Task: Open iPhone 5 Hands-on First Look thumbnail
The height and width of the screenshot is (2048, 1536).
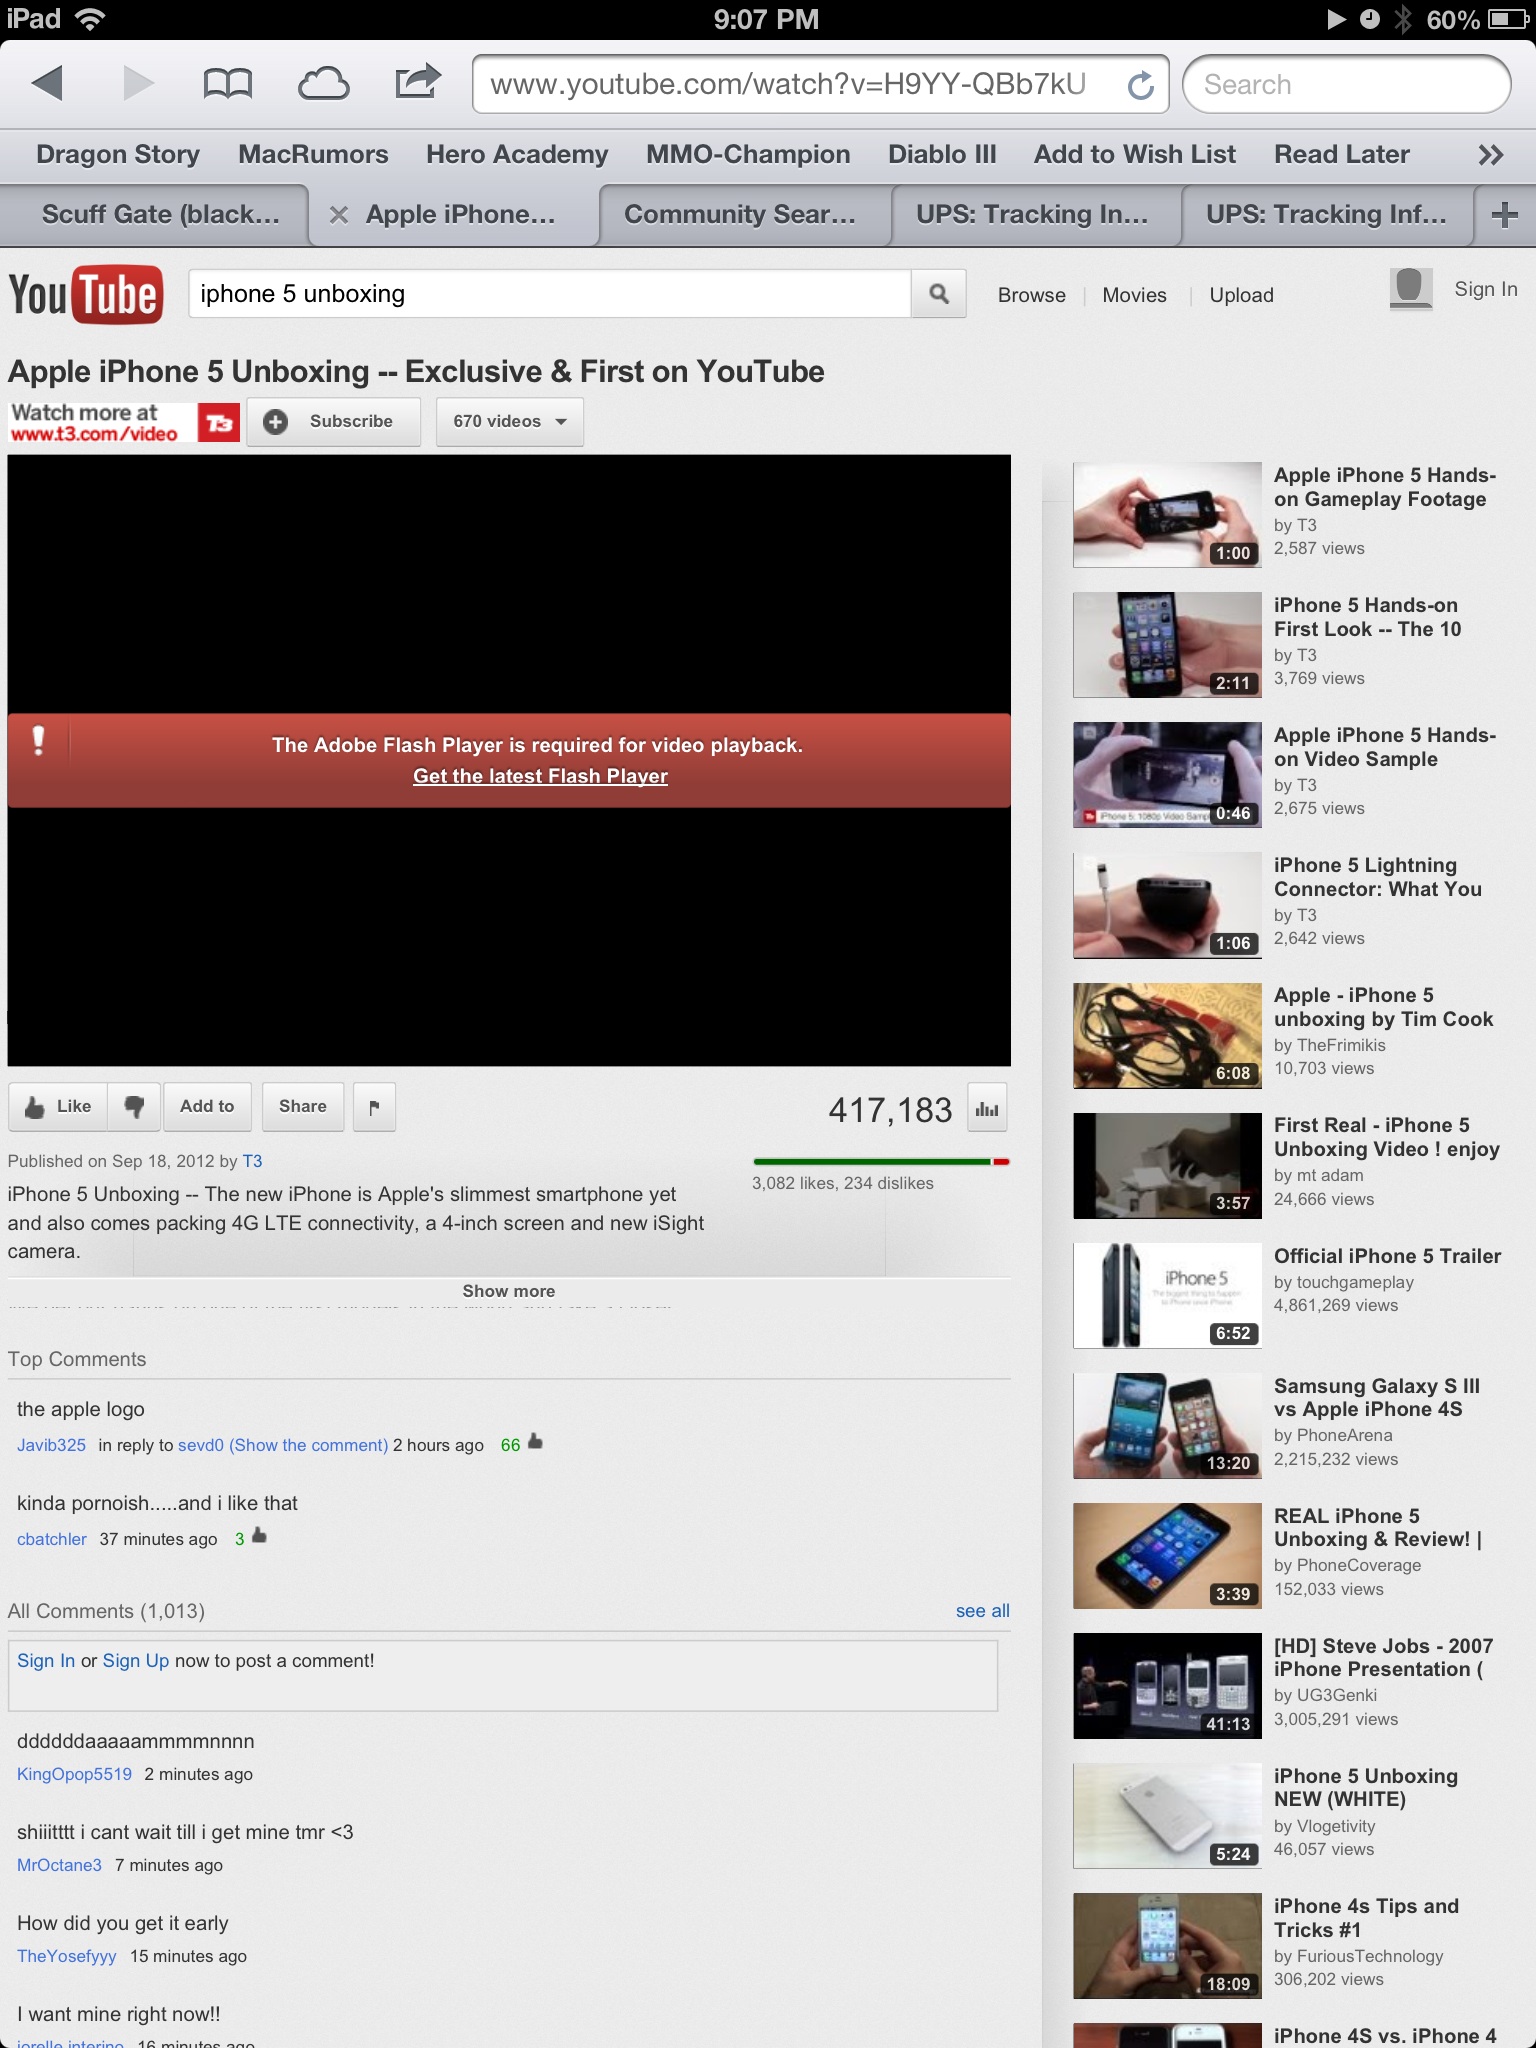Action: click(x=1167, y=645)
